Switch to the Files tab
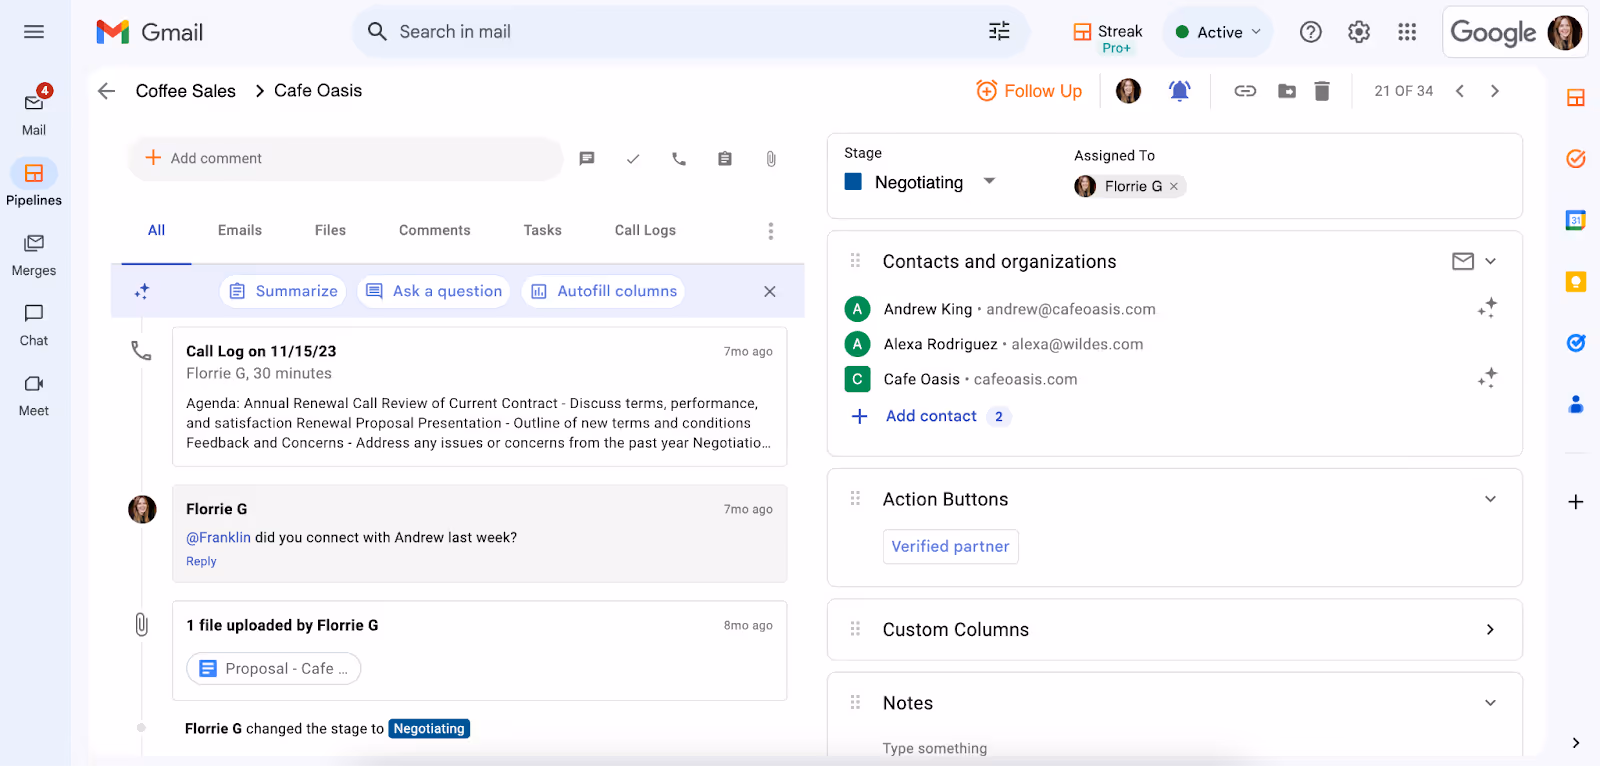This screenshot has height=766, width=1600. tap(330, 230)
